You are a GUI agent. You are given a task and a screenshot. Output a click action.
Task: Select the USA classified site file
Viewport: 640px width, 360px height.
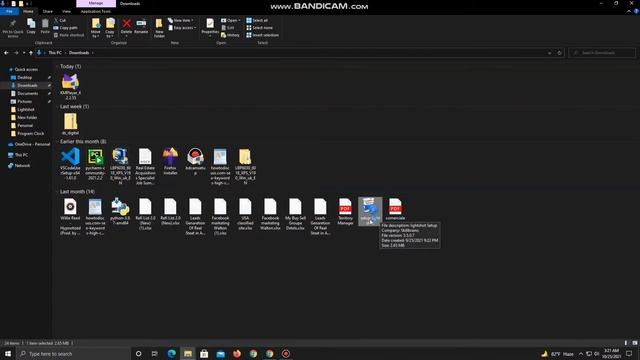click(245, 214)
